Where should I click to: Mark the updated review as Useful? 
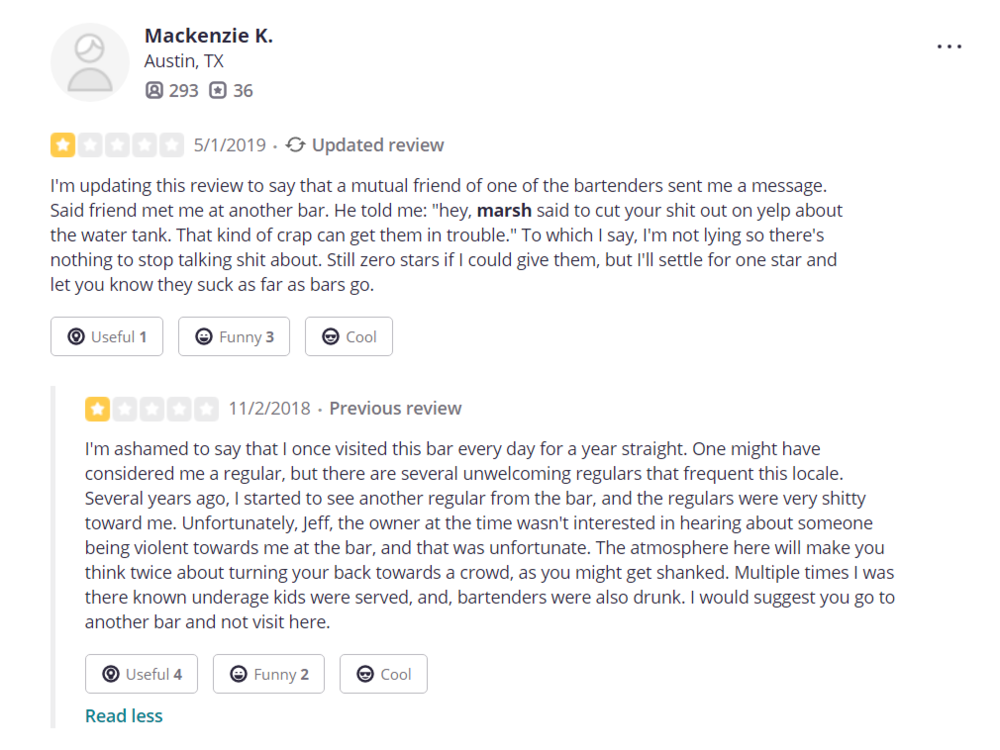107,337
